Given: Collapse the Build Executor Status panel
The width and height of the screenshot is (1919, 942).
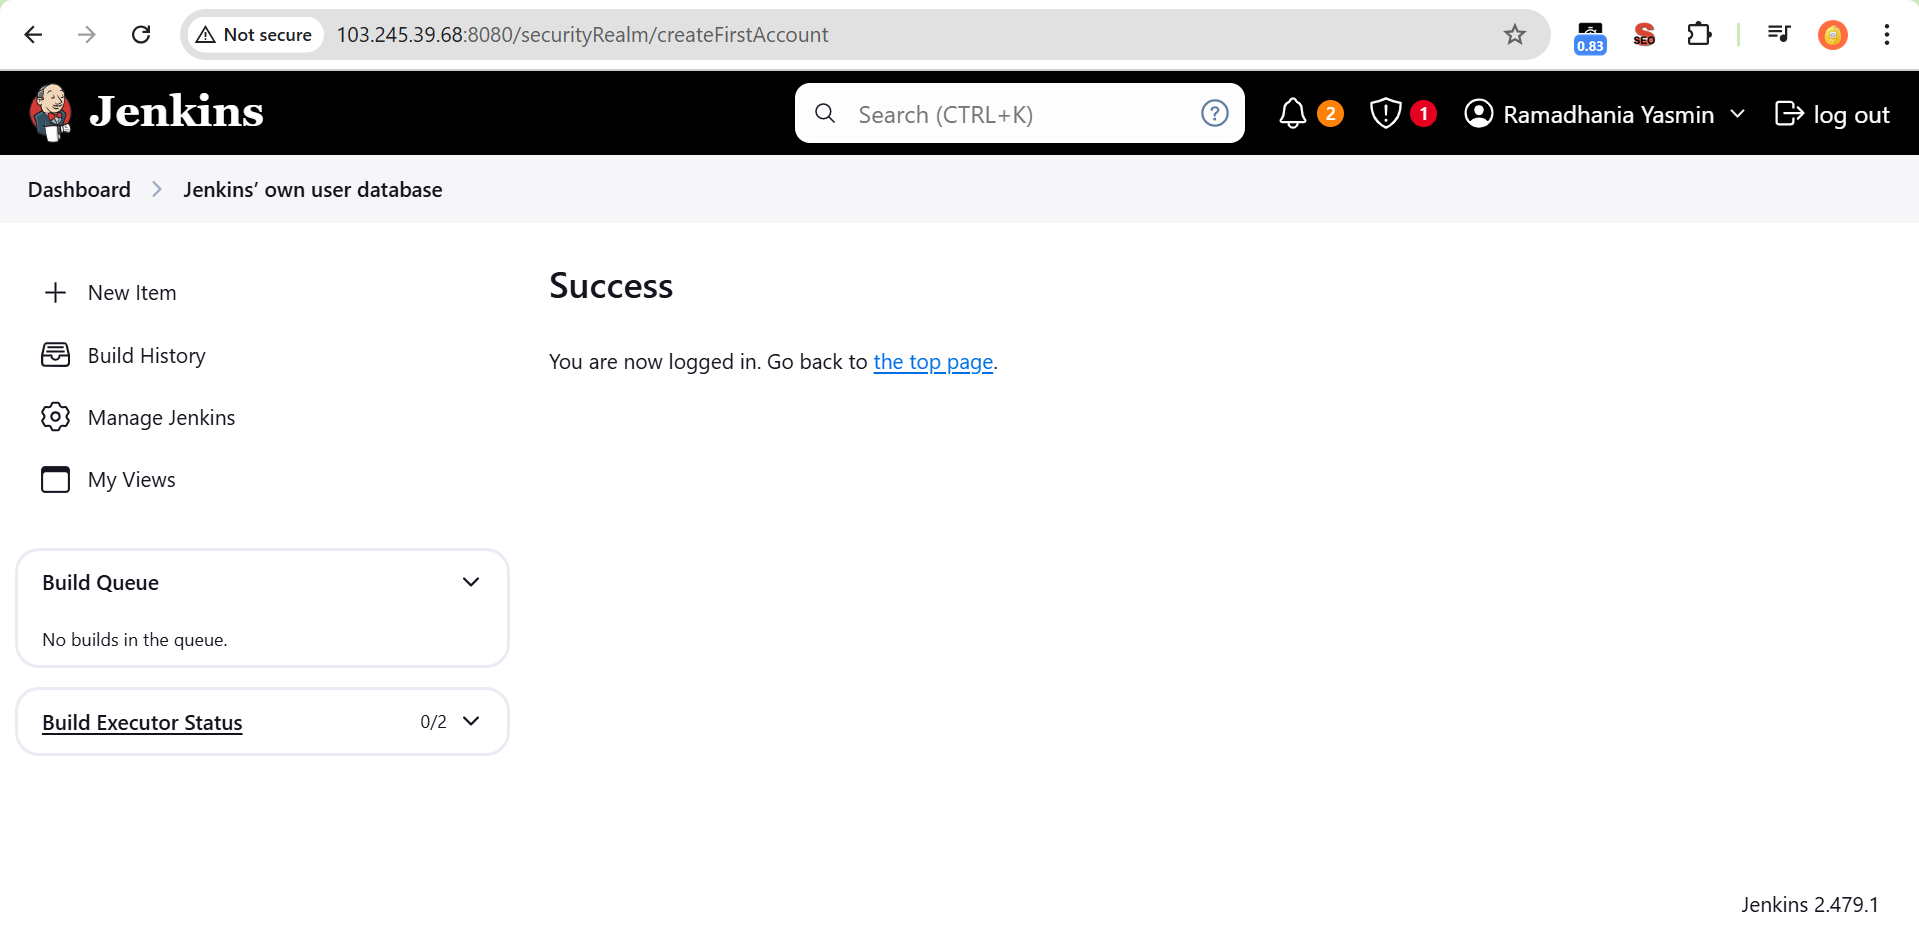Looking at the screenshot, I should tap(471, 721).
